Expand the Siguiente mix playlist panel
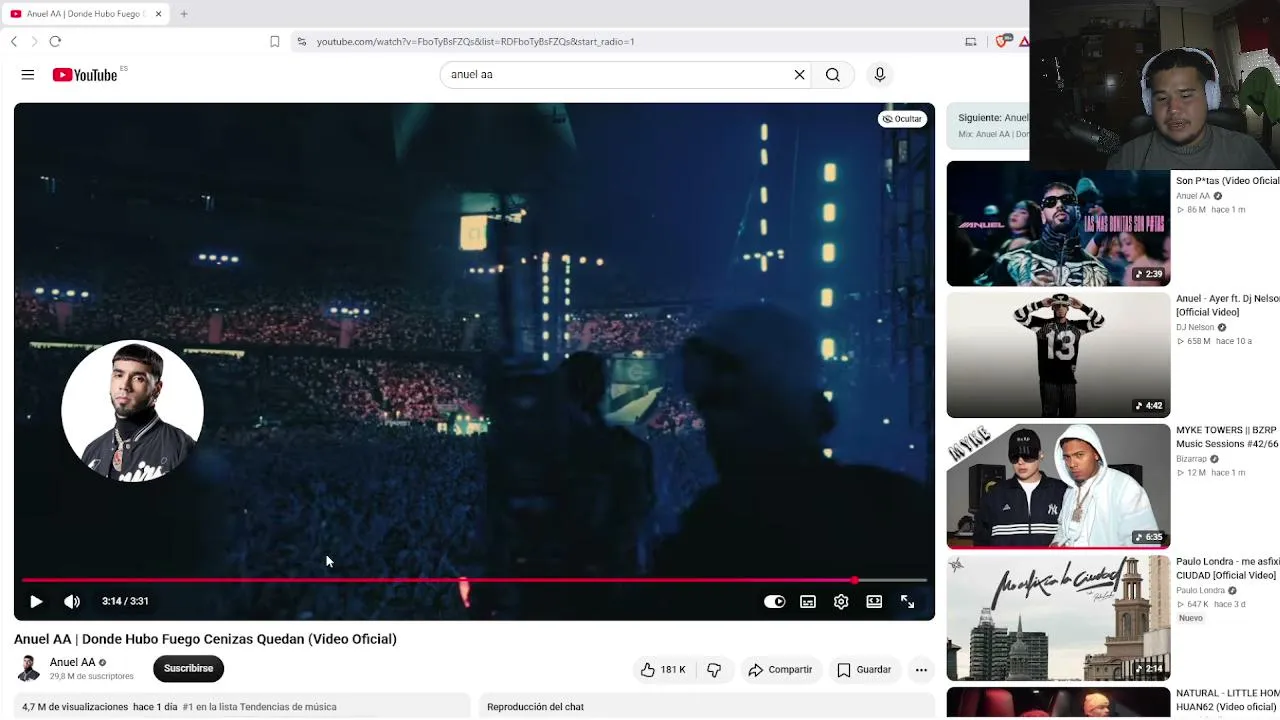 988,125
